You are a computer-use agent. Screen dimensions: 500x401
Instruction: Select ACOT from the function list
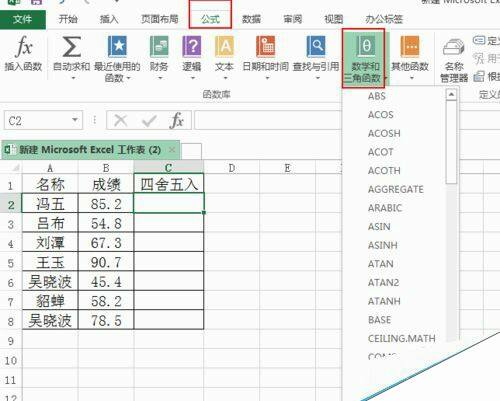tap(380, 152)
